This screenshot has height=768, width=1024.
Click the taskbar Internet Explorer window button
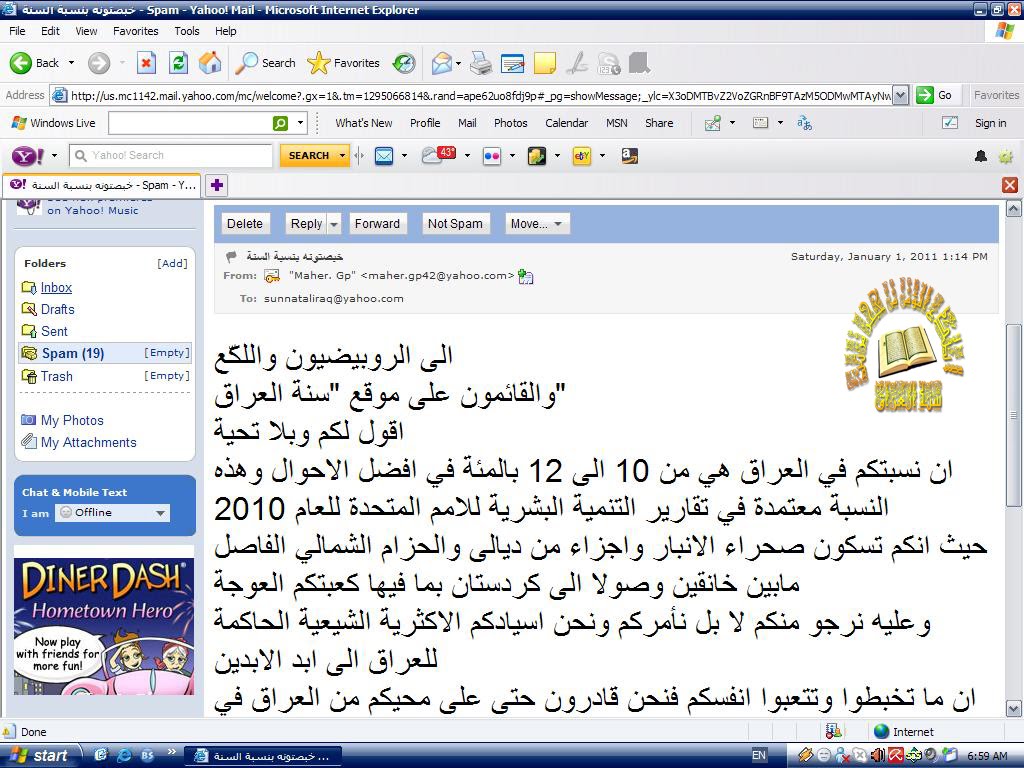(264, 756)
